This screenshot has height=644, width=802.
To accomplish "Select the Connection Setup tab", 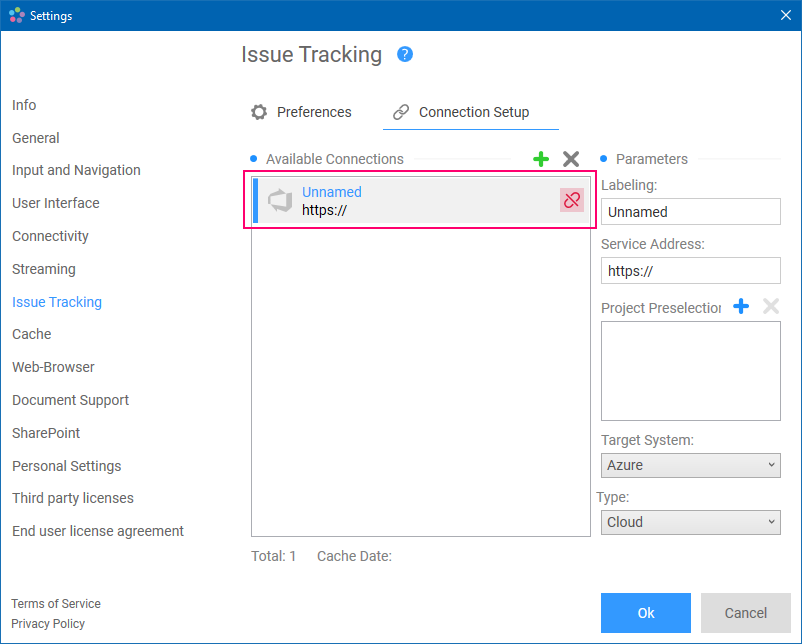I will (x=473, y=112).
